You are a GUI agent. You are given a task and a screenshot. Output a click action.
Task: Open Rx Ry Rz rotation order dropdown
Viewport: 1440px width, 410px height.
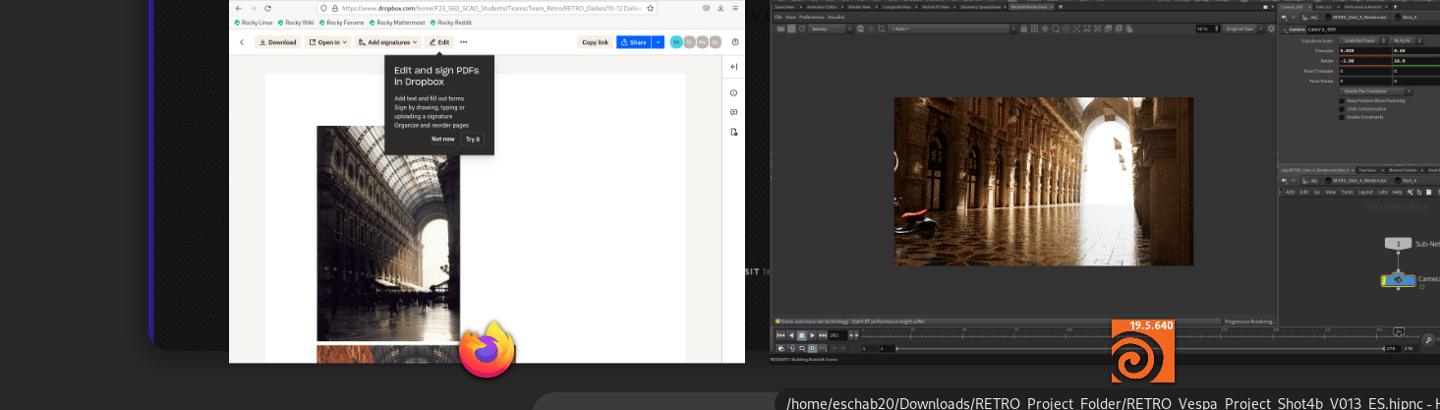coord(1407,40)
